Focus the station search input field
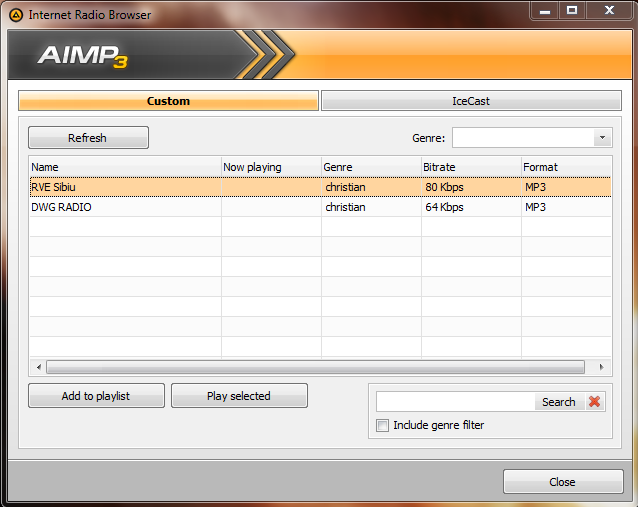Viewport: 638px width, 507px height. tap(455, 402)
